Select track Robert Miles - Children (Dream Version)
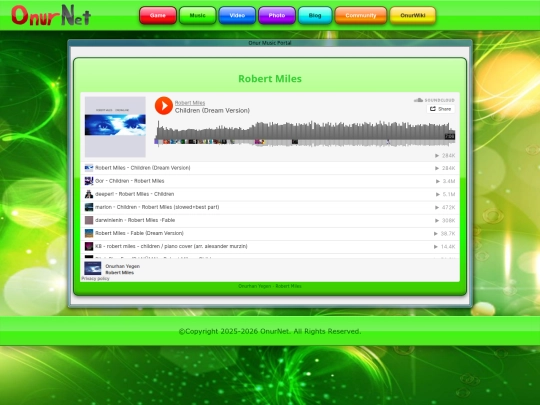 pyautogui.click(x=270, y=168)
